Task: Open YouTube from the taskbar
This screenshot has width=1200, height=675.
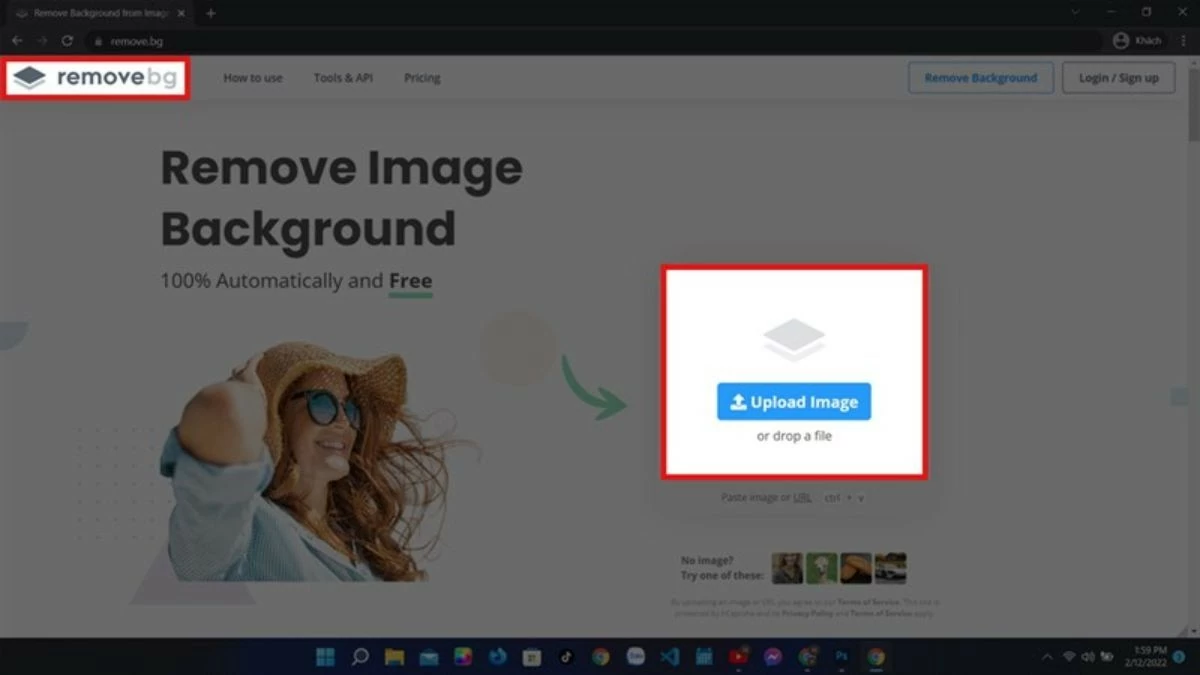Action: pos(739,657)
